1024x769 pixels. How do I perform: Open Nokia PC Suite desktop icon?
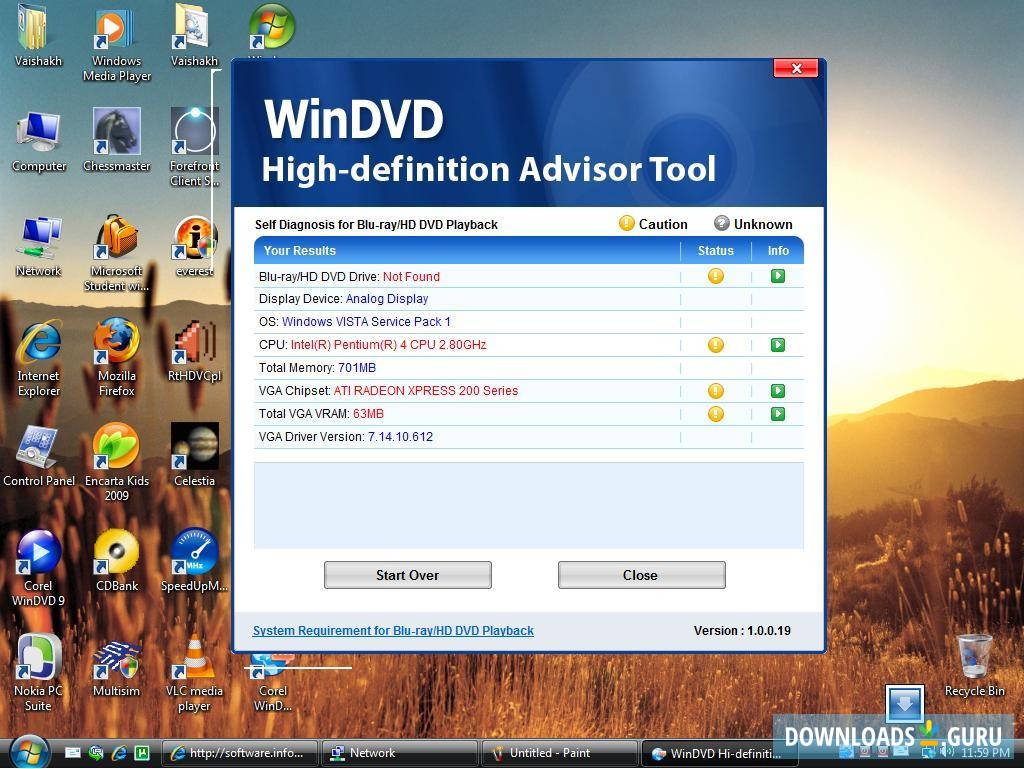click(39, 673)
